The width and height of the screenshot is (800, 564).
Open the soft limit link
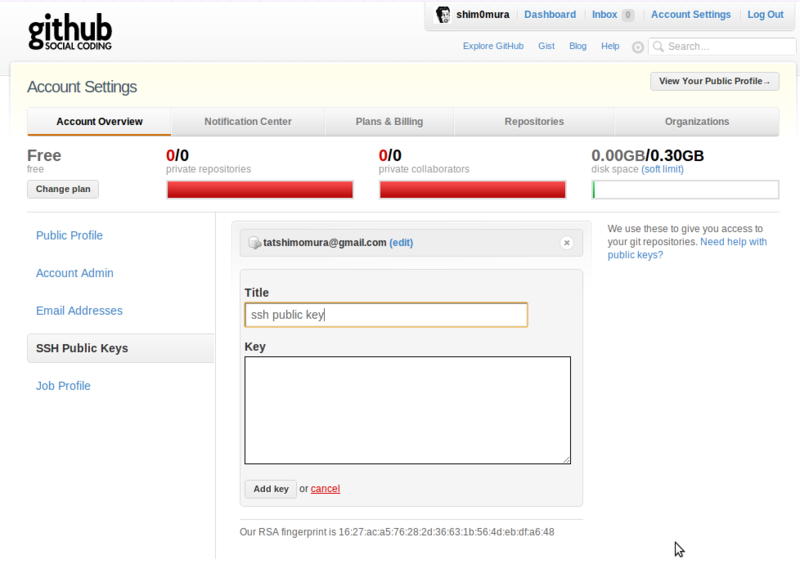(x=662, y=169)
